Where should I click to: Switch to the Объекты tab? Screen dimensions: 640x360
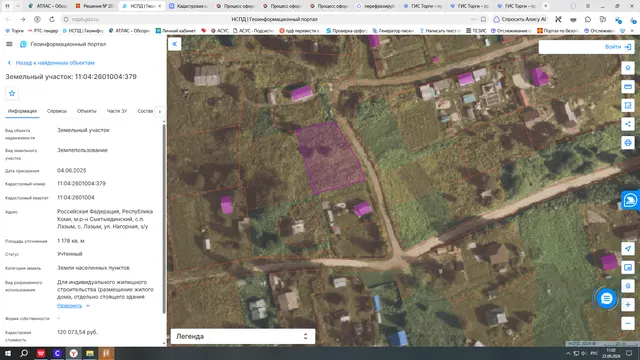pyautogui.click(x=87, y=111)
